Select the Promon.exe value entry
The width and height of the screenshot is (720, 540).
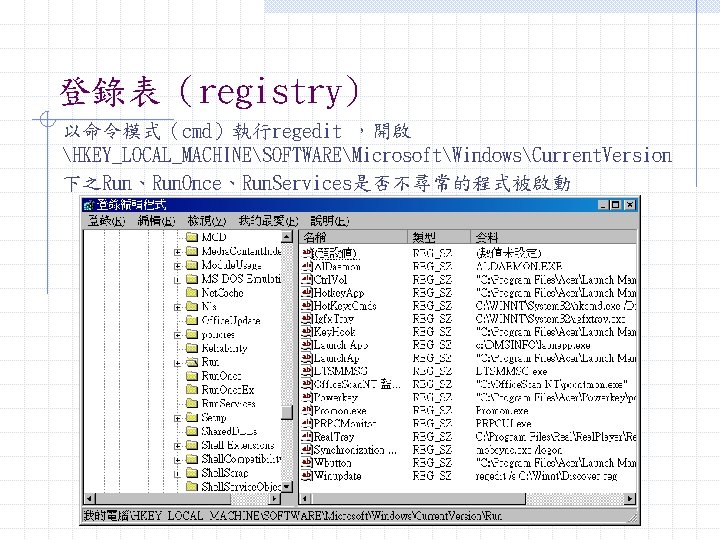[x=340, y=410]
